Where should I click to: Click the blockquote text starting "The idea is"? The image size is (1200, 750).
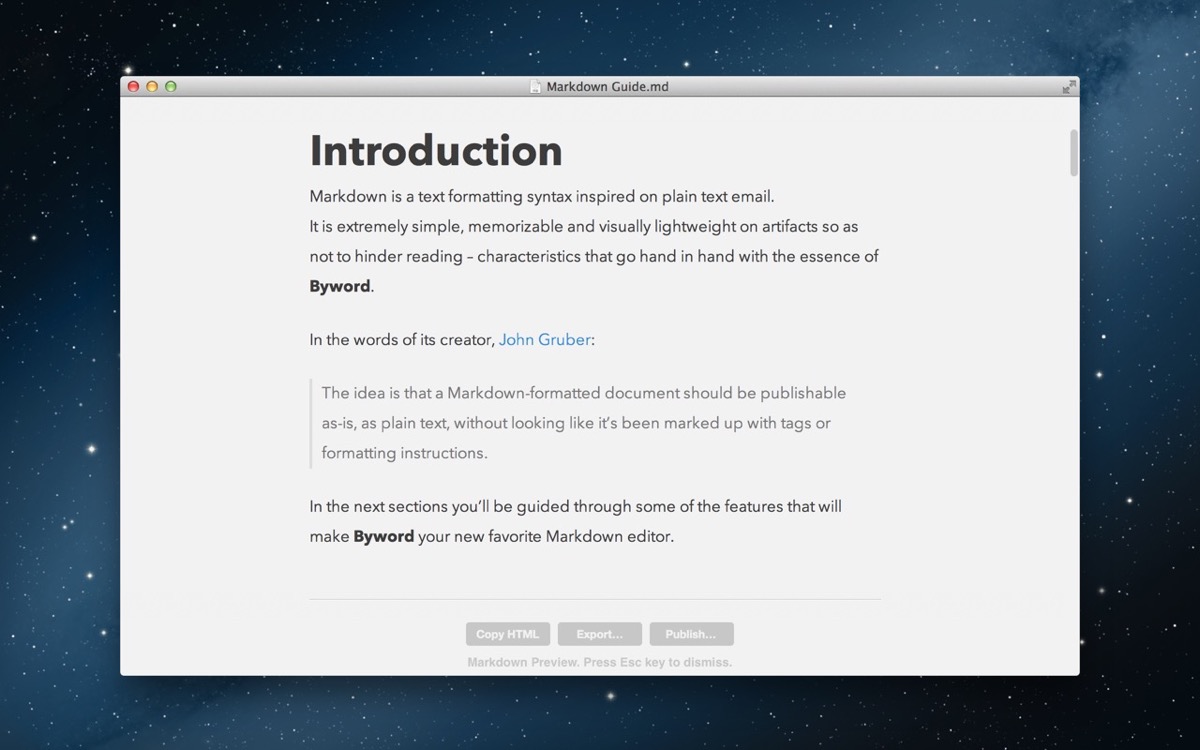[584, 423]
